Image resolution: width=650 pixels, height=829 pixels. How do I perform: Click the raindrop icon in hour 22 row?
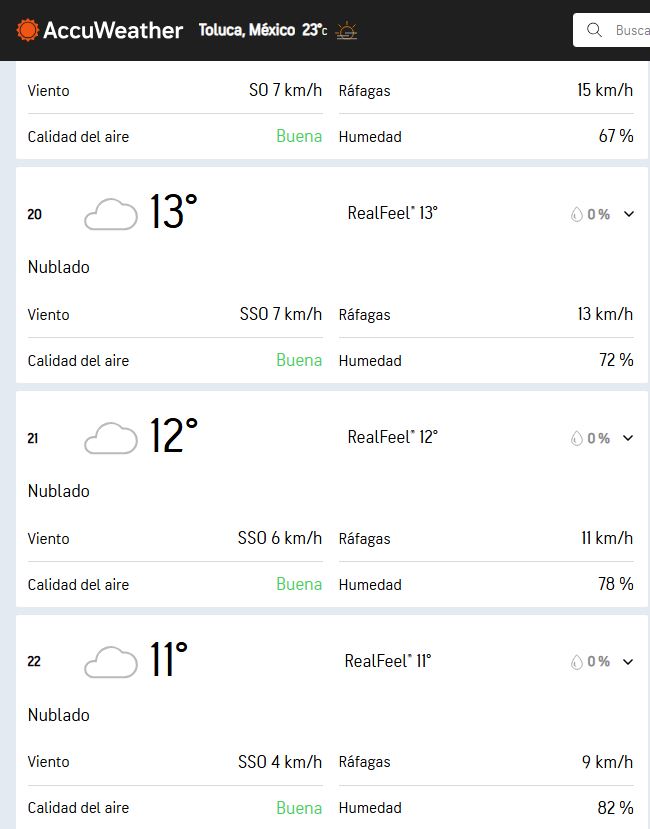coord(576,661)
